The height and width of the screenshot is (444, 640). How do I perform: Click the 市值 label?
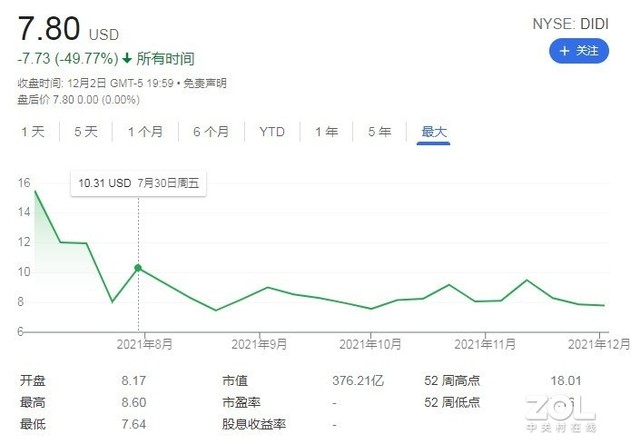235,381
